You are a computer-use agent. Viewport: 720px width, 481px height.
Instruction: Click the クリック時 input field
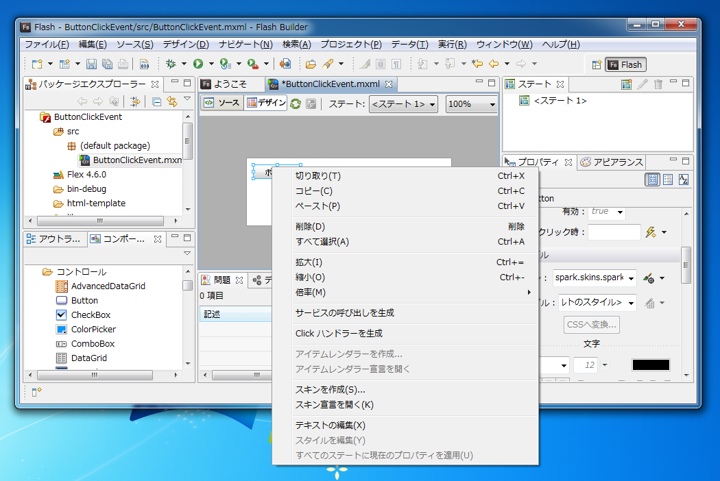(x=614, y=232)
